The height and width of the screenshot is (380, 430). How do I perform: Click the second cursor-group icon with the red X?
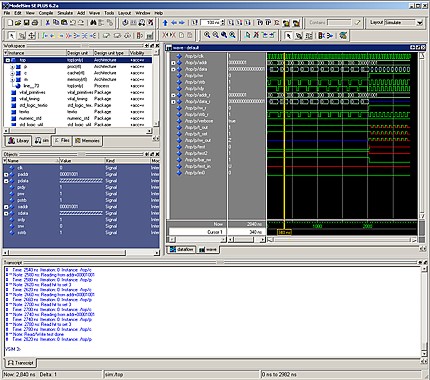tap(256, 35)
